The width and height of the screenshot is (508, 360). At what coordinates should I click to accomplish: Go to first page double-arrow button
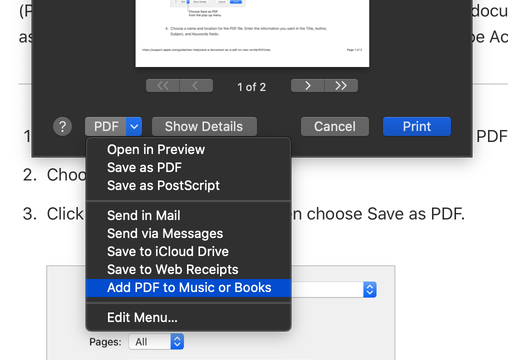pos(163,86)
